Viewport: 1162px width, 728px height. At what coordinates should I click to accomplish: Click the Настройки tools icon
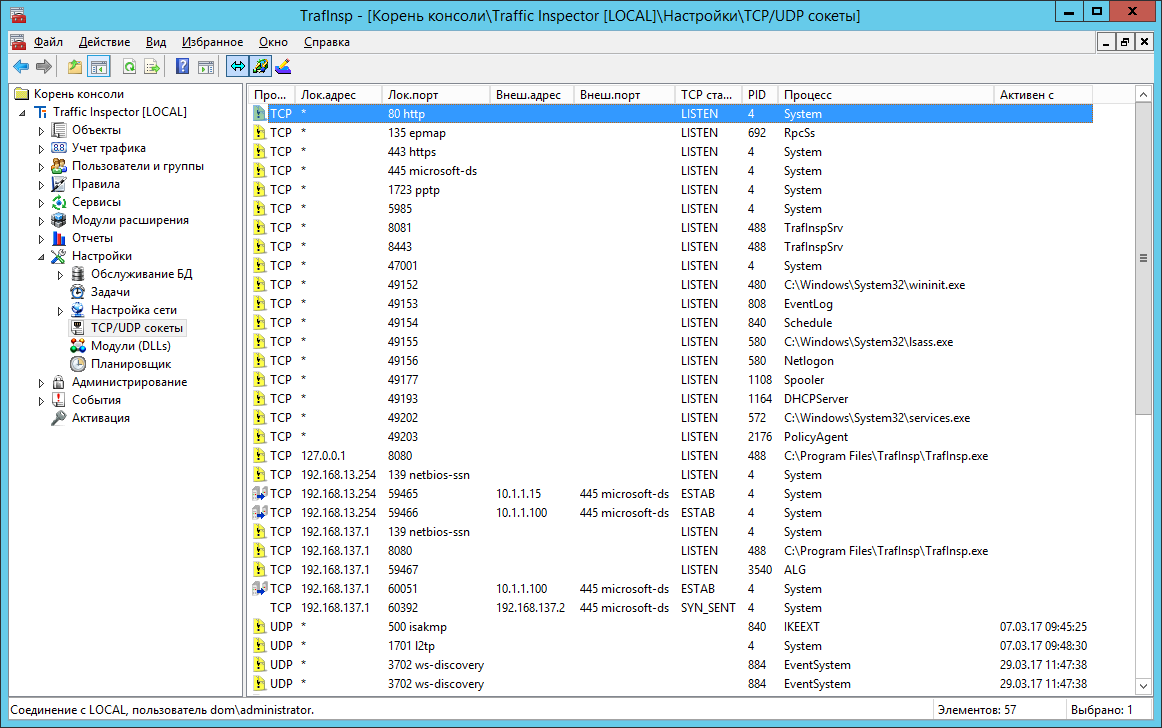coord(59,256)
